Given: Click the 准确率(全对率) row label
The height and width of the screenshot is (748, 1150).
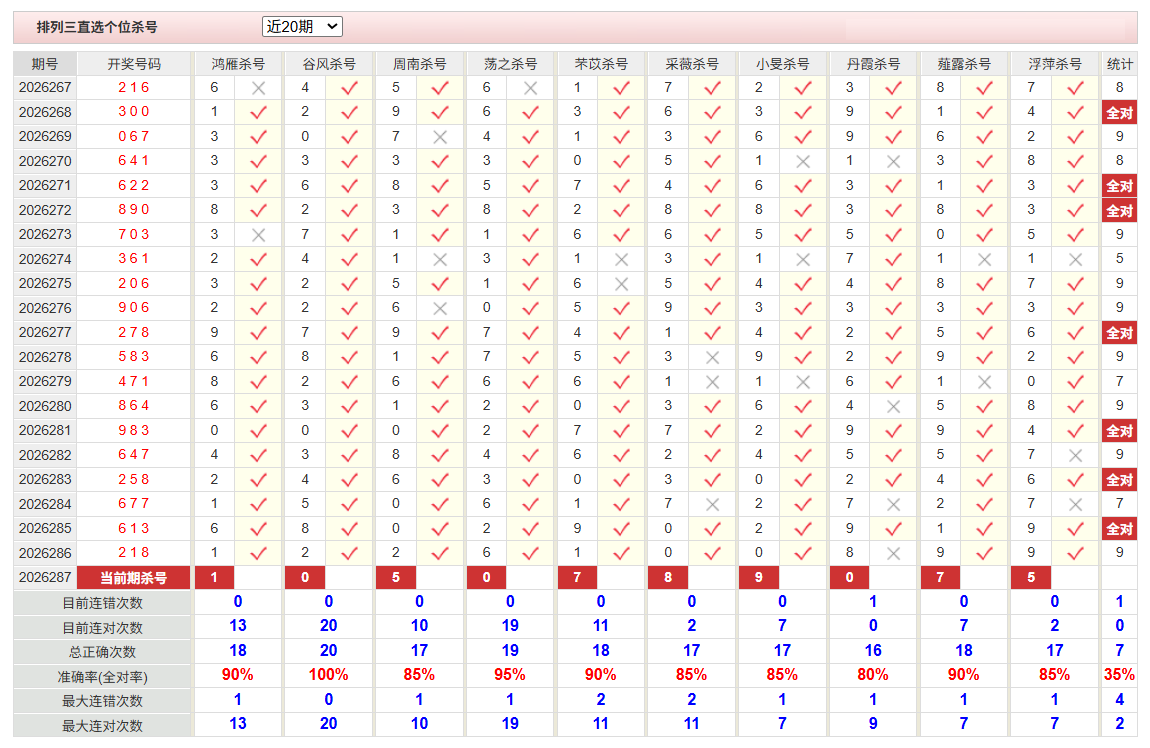Looking at the screenshot, I should [x=103, y=677].
